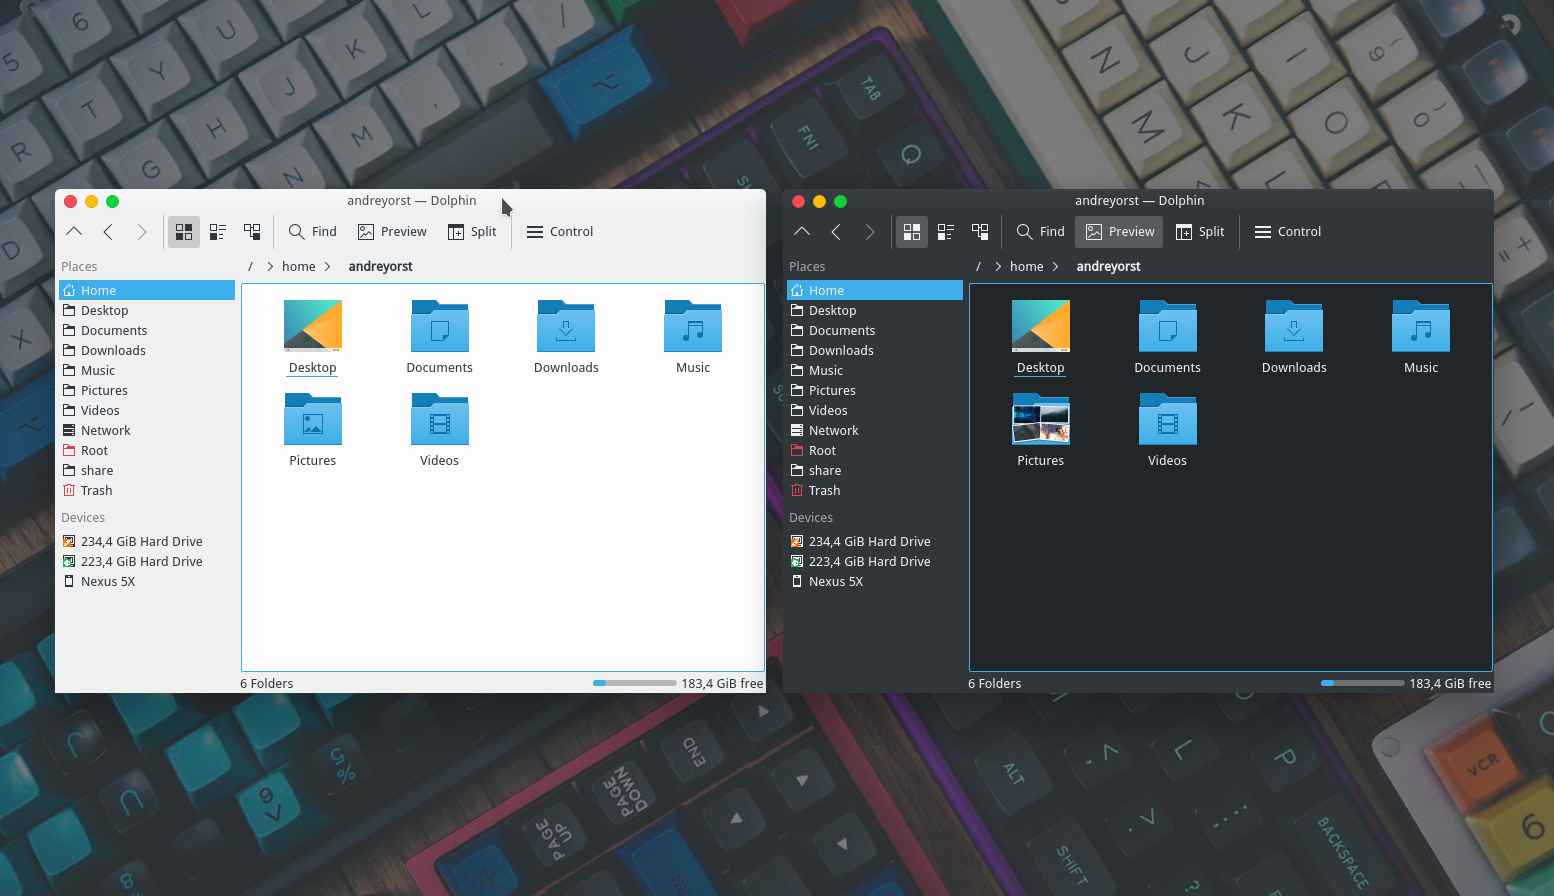Open 234,4 GiB Hard Drive in dark window
1554x896 pixels.
(875, 541)
